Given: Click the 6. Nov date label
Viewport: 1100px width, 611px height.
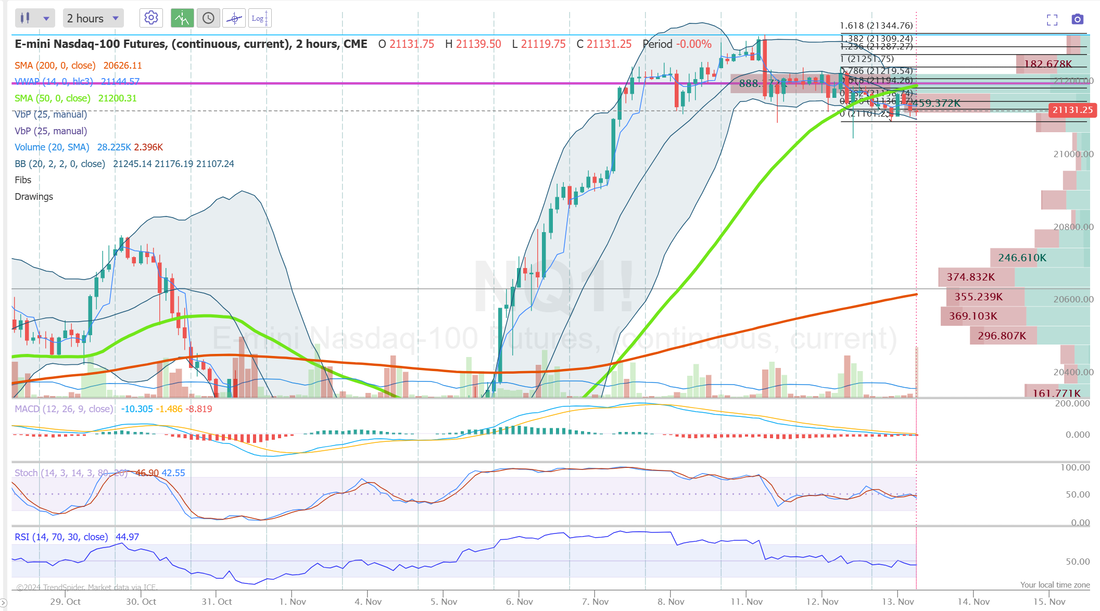Looking at the screenshot, I should tap(520, 601).
